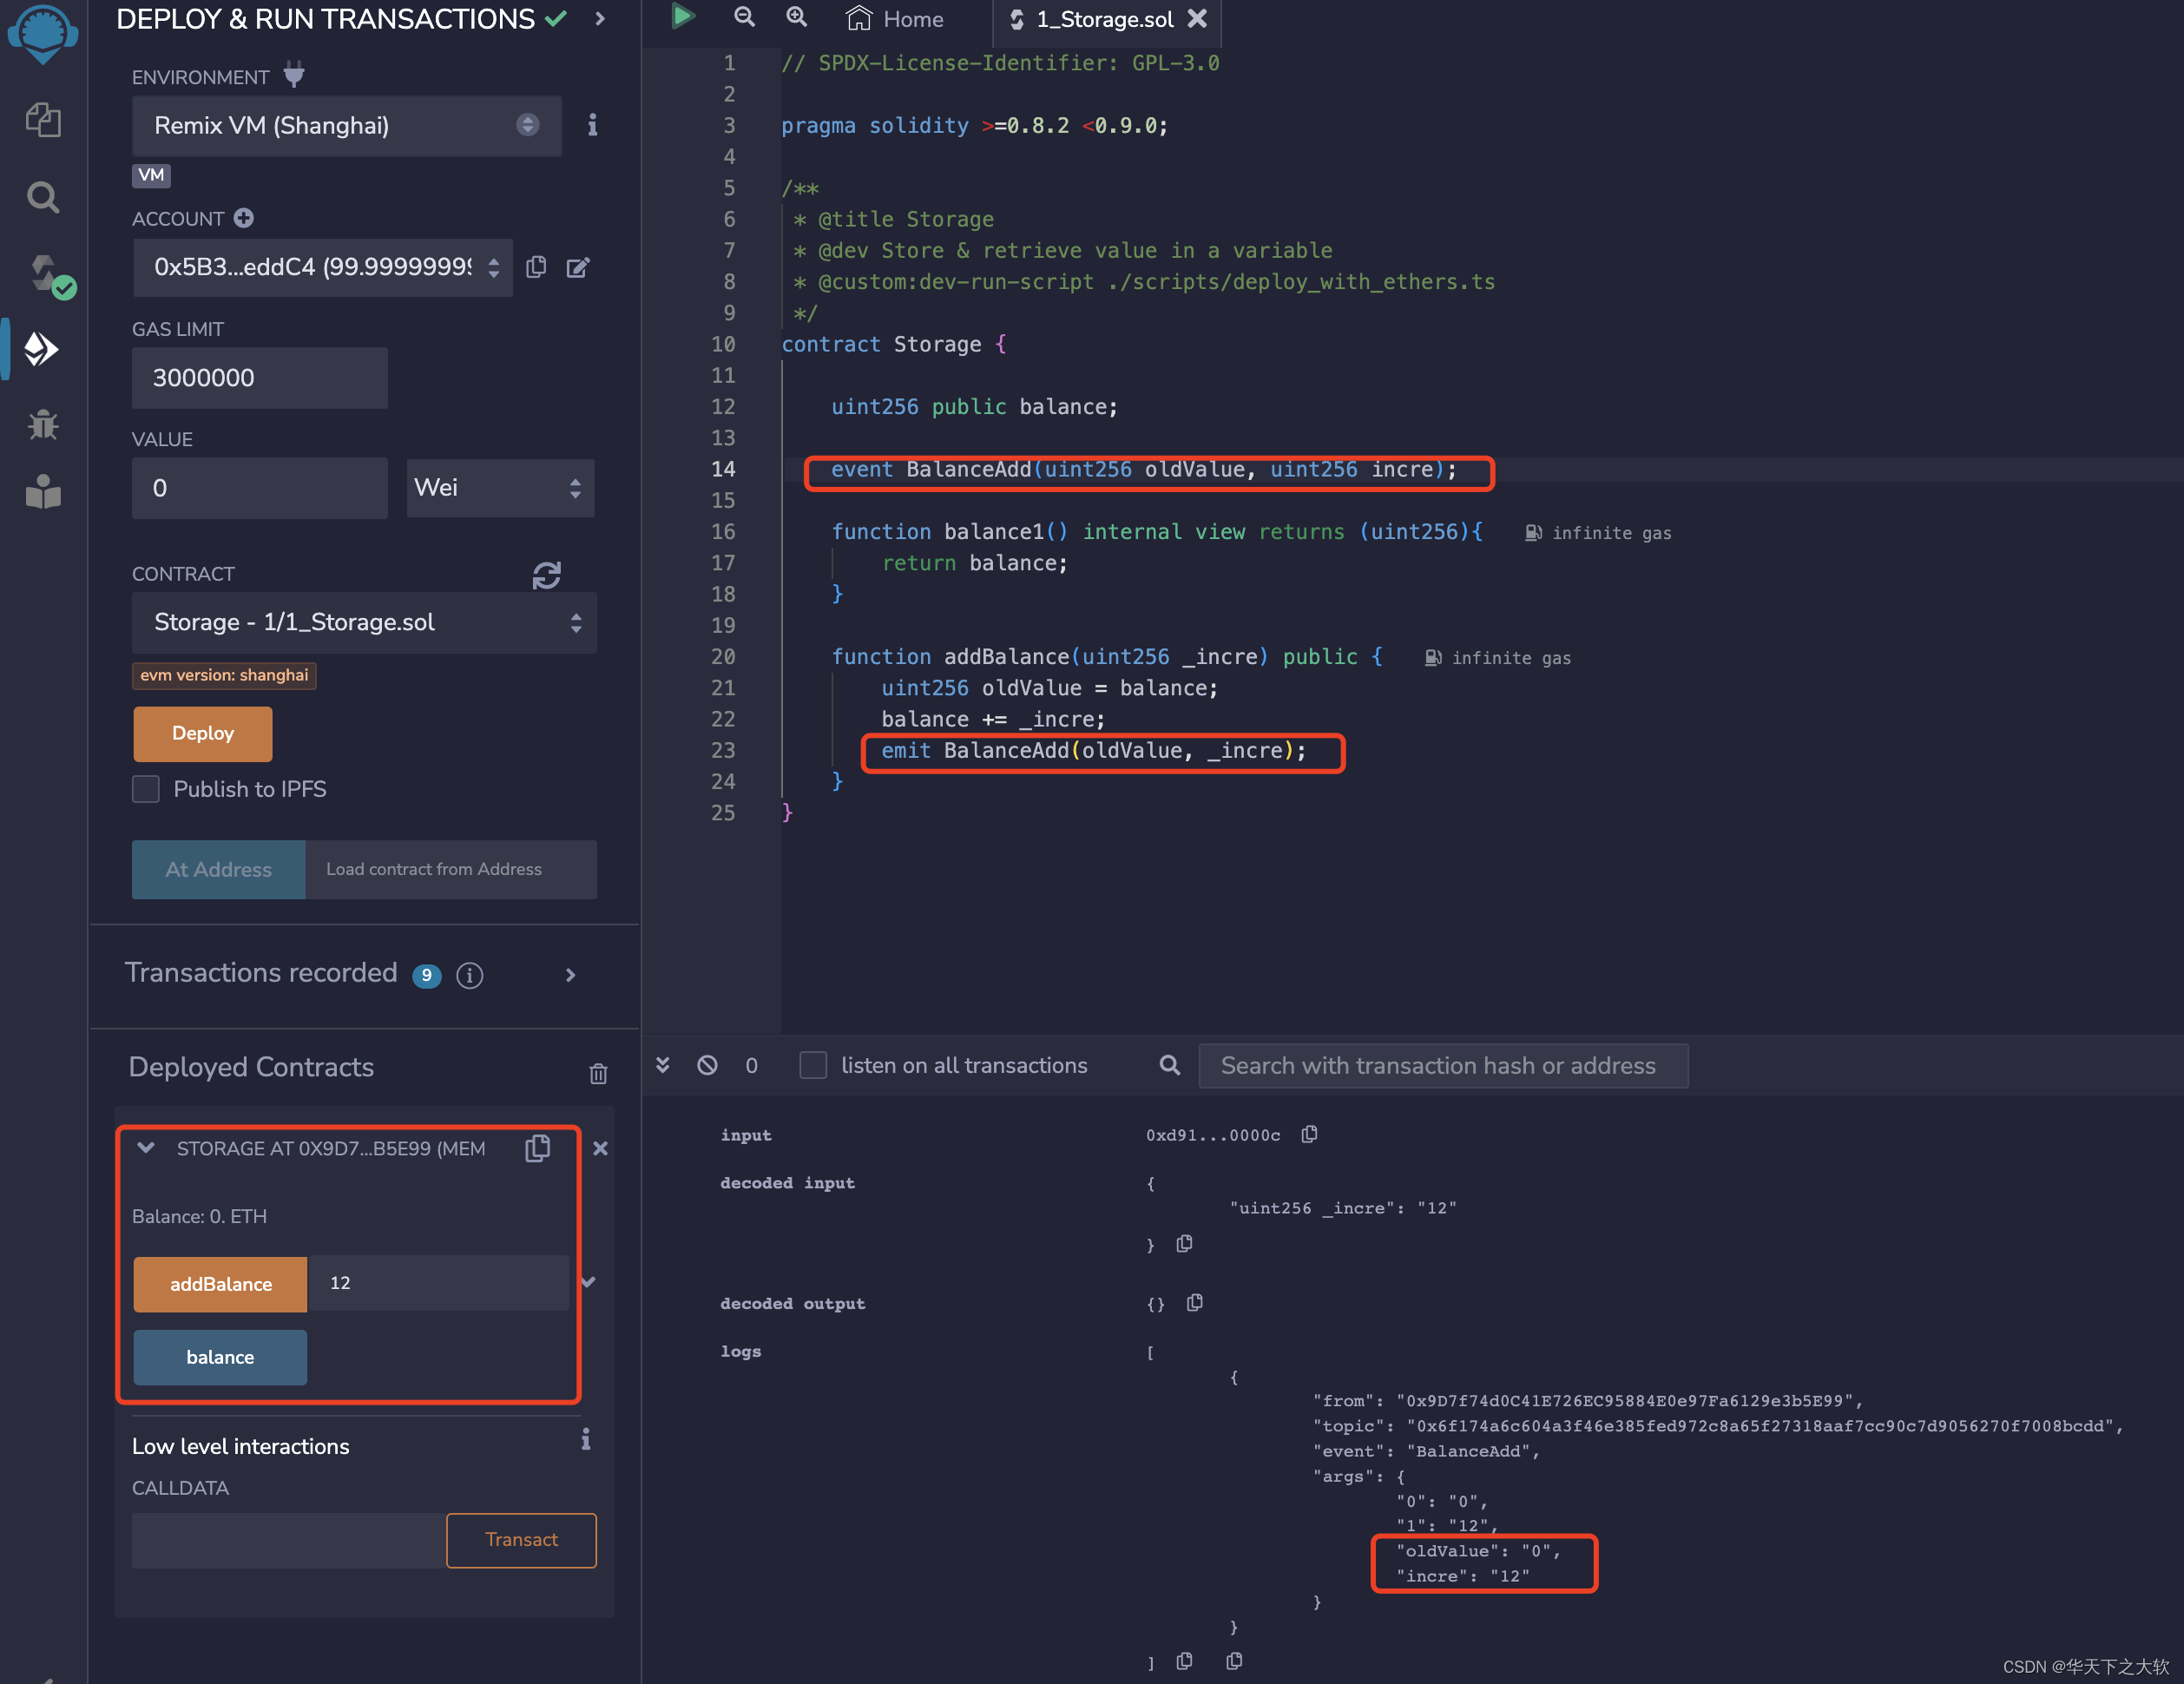The height and width of the screenshot is (1684, 2184).
Task: Open the Search sidebar icon
Action: coord(43,197)
